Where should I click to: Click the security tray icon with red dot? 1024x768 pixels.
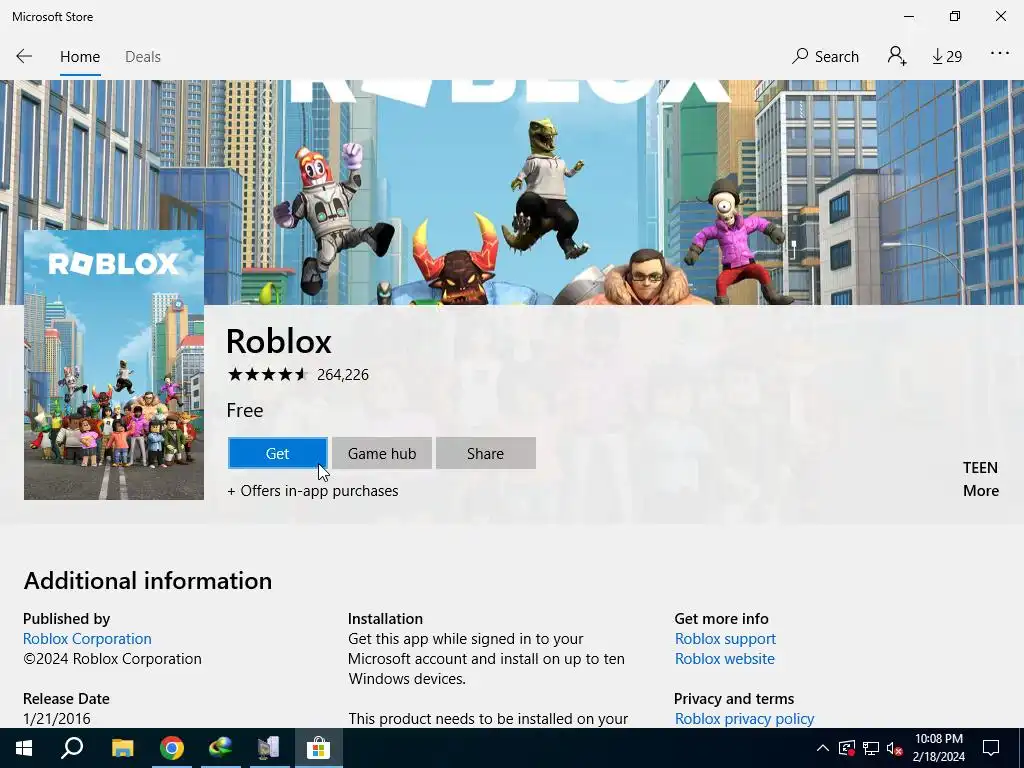[846, 748]
